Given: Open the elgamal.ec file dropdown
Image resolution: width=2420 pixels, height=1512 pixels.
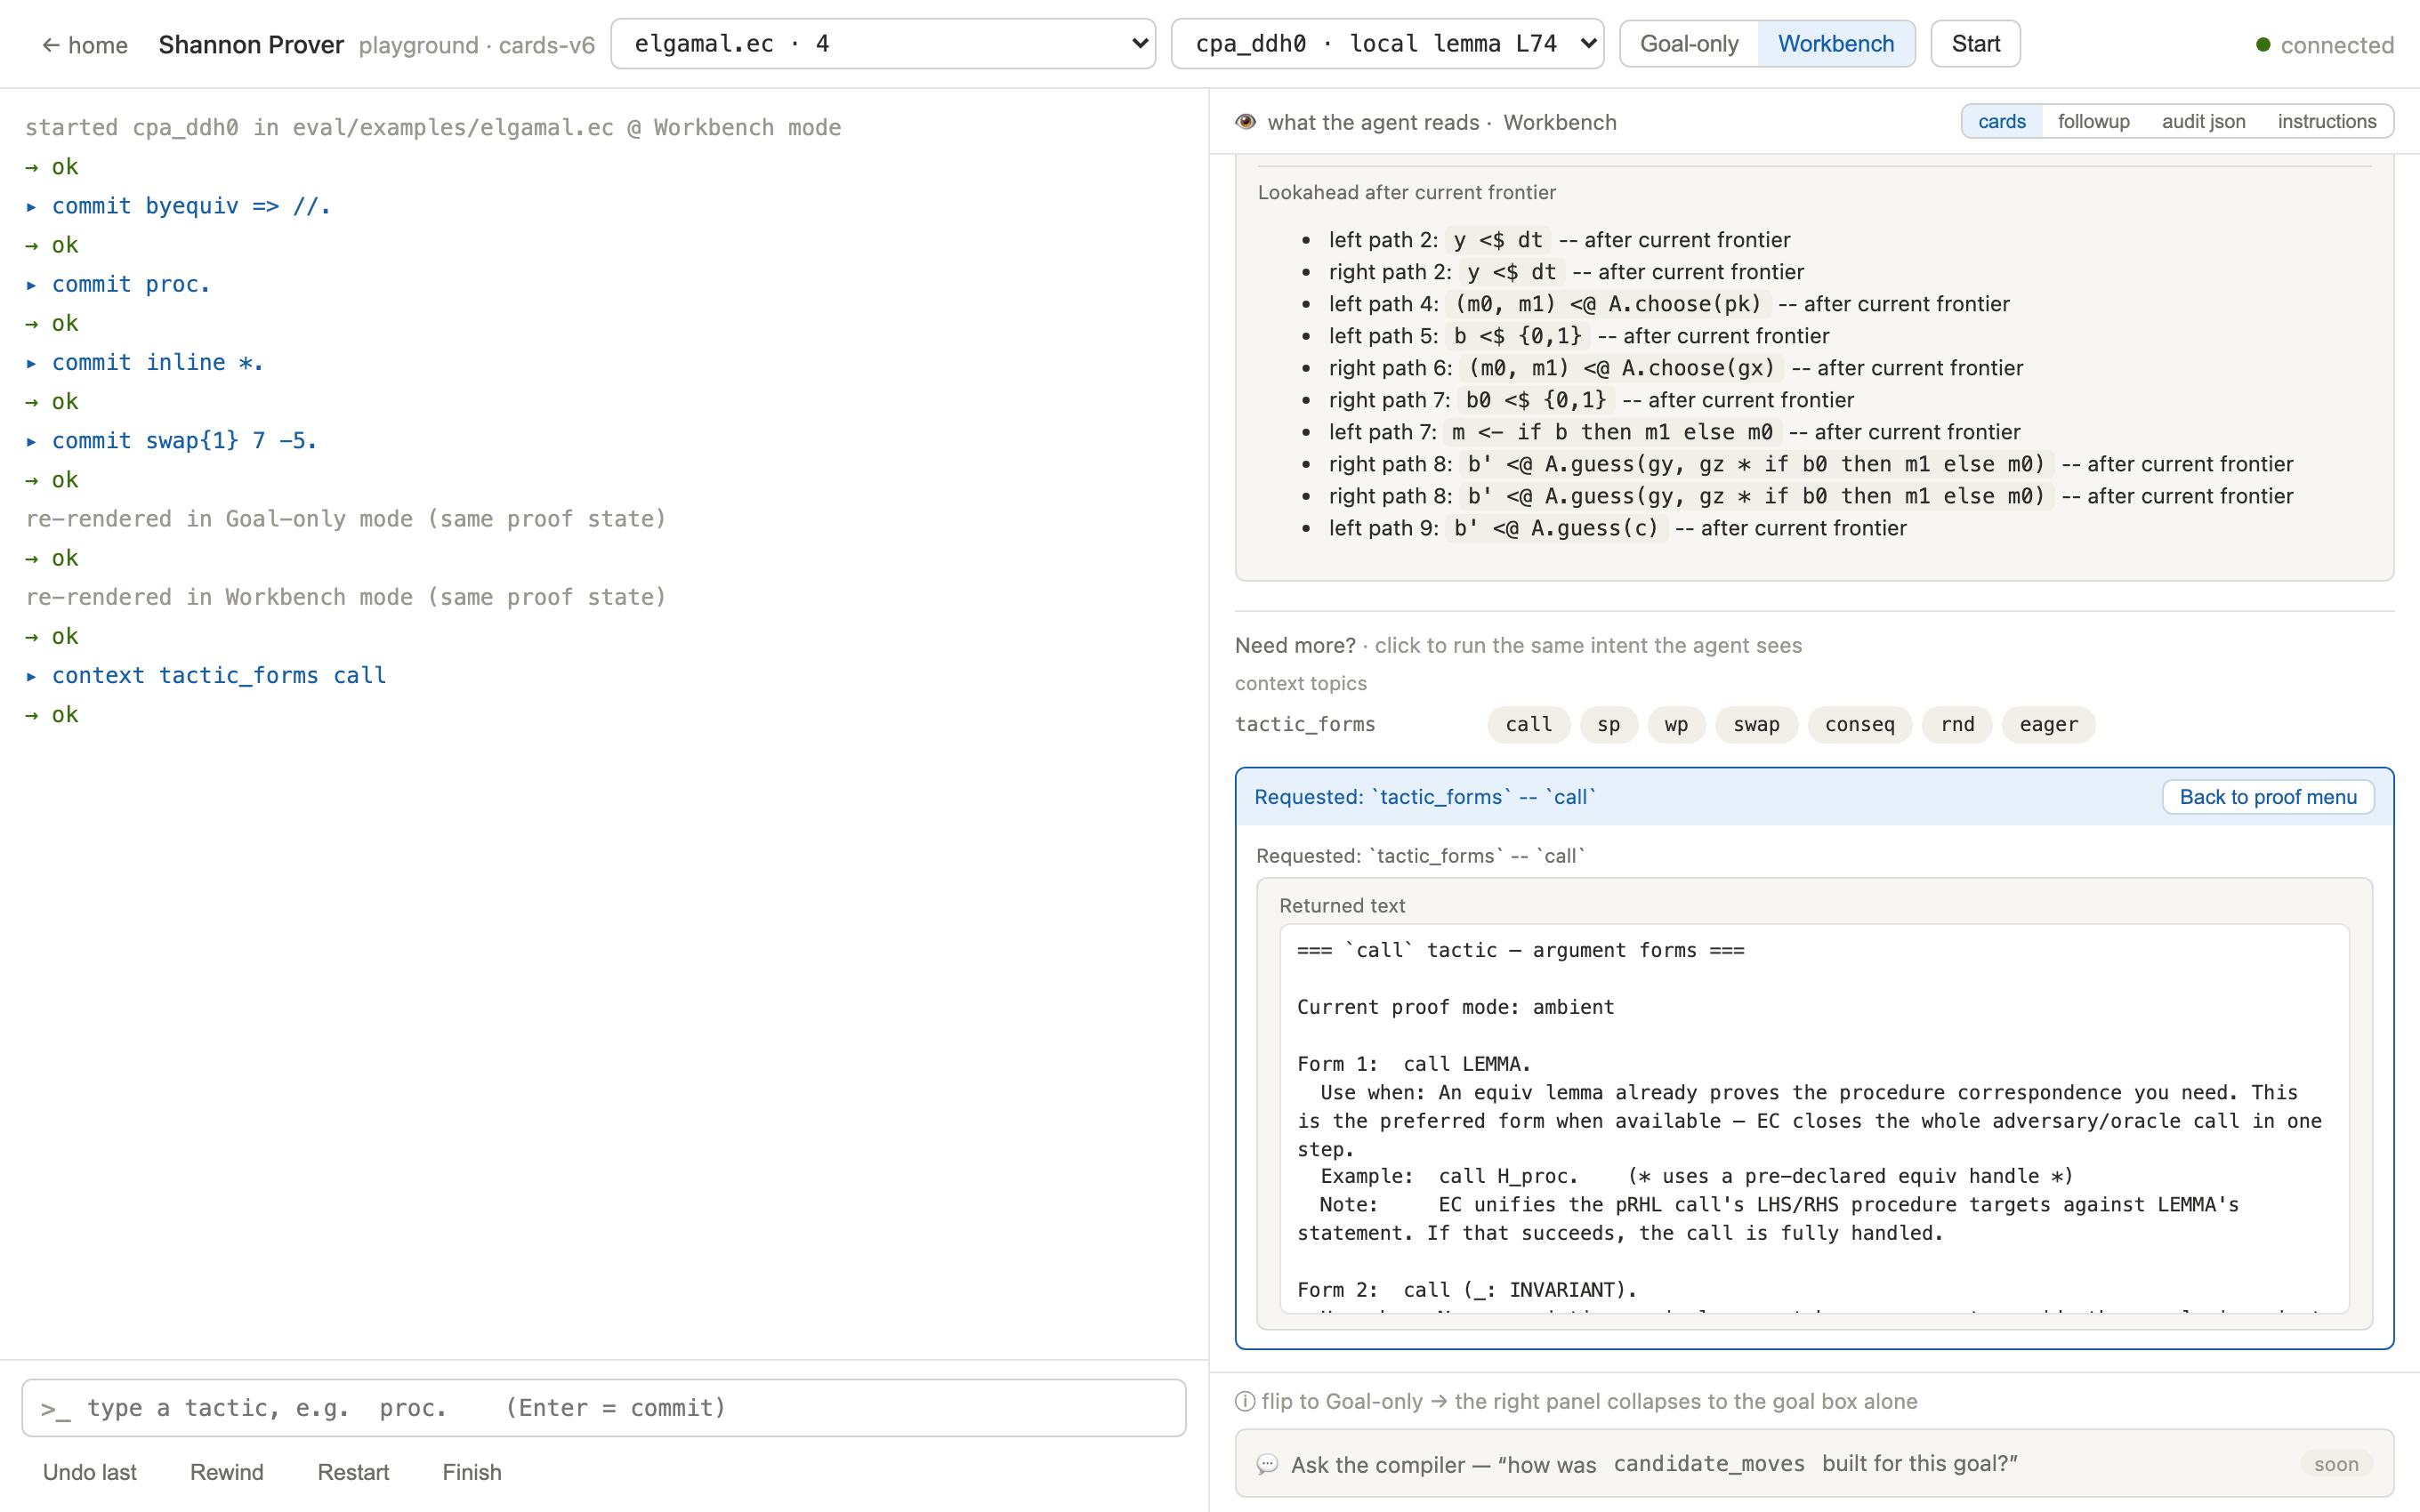Looking at the screenshot, I should tap(883, 44).
